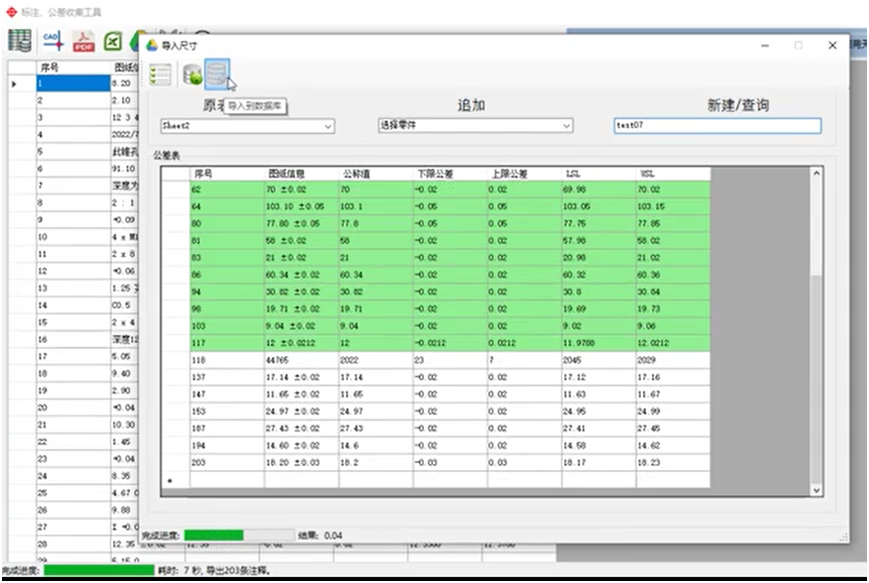Screen dimensions: 869x583
Task: Click nominal value 27.43 in row 187
Action: click(376, 428)
